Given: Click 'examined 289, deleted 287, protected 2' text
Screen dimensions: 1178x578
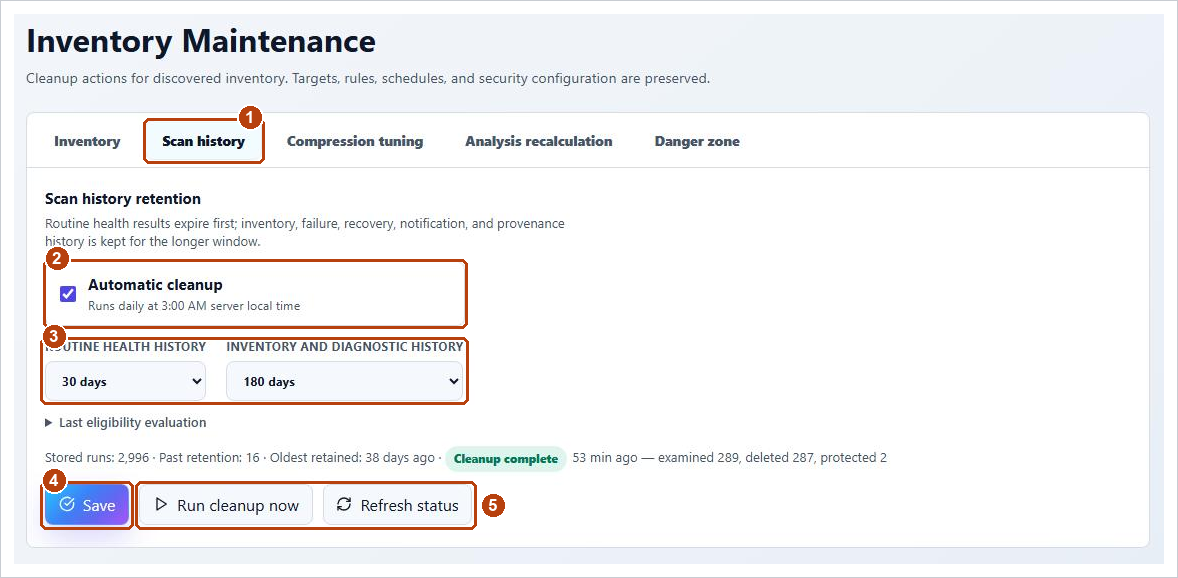Looking at the screenshot, I should (x=772, y=458).
